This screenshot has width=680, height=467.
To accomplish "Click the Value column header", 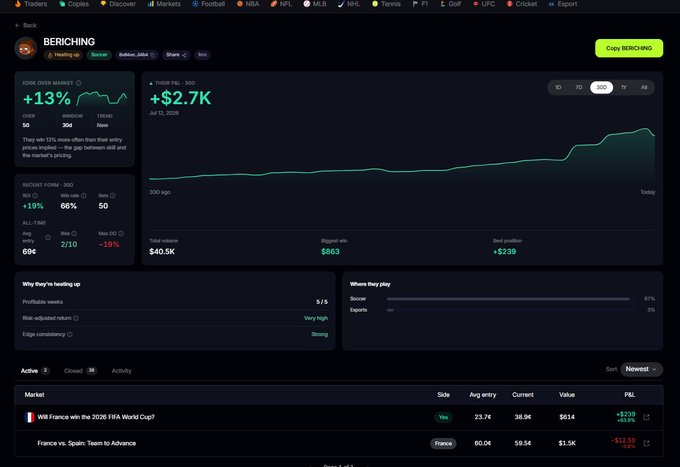I will click(567, 395).
